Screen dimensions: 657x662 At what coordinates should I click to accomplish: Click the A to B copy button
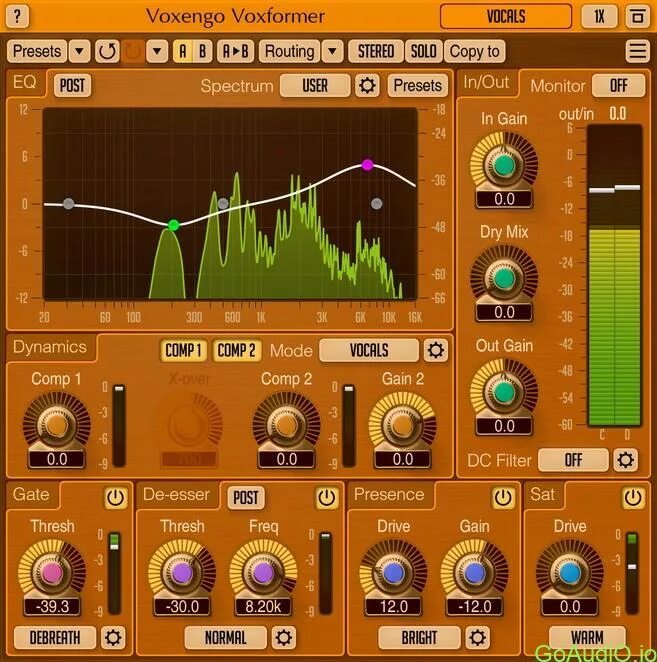[235, 51]
